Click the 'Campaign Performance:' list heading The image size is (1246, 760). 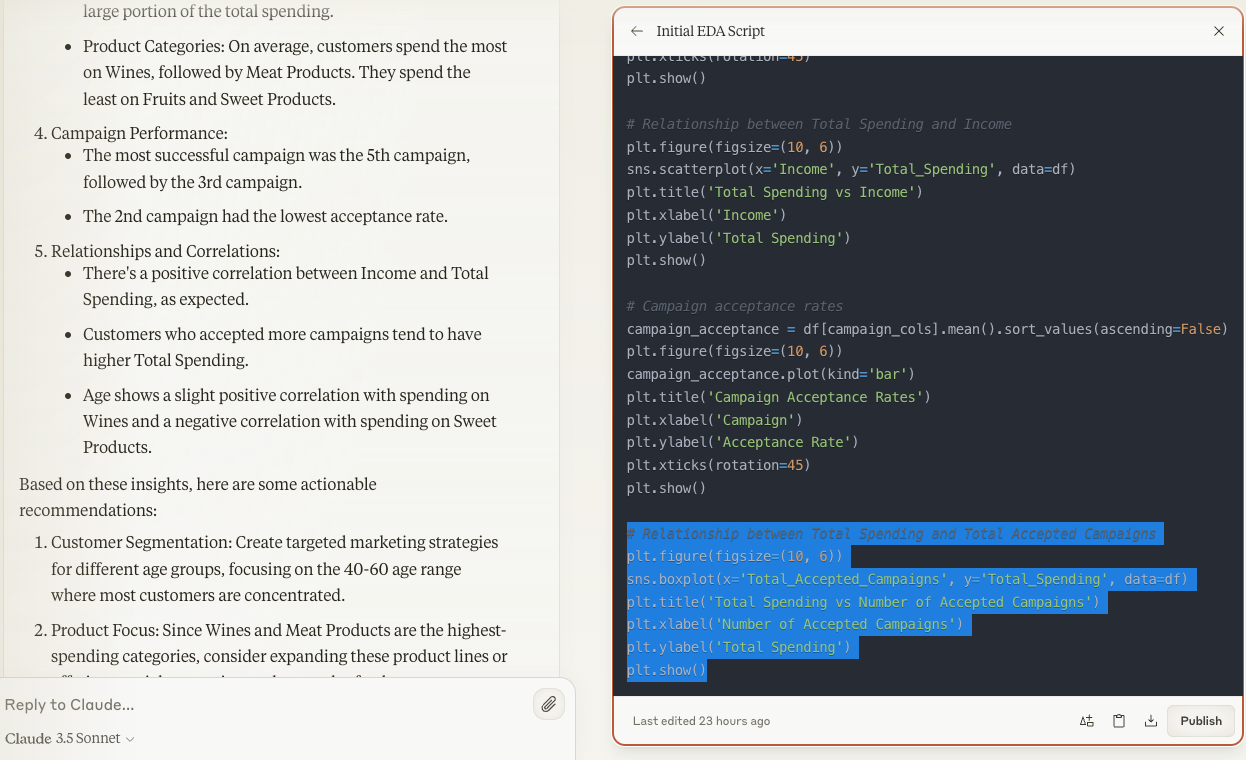click(139, 133)
